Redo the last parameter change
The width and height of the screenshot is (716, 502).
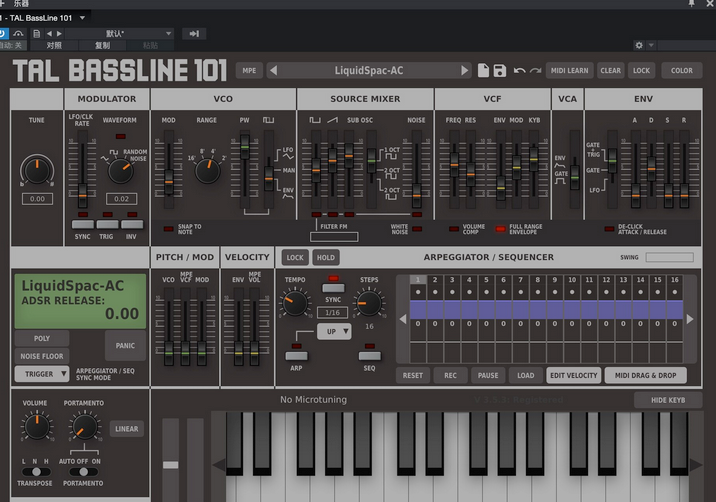536,70
